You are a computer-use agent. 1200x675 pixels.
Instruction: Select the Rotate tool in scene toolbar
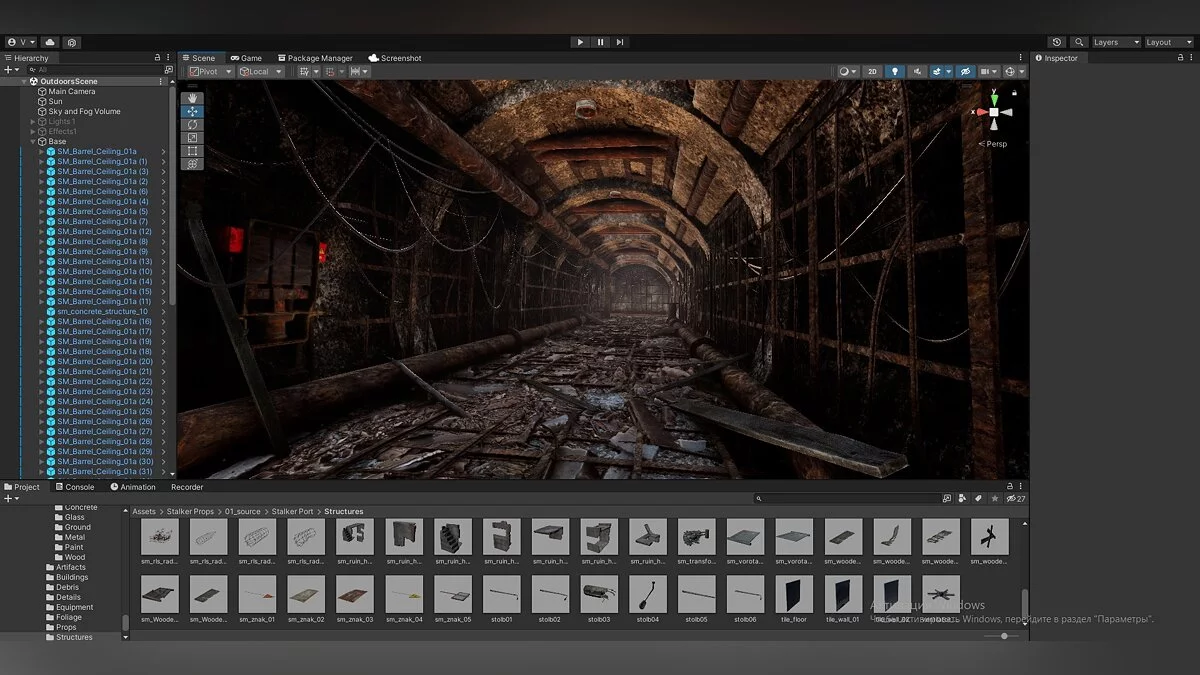point(192,125)
